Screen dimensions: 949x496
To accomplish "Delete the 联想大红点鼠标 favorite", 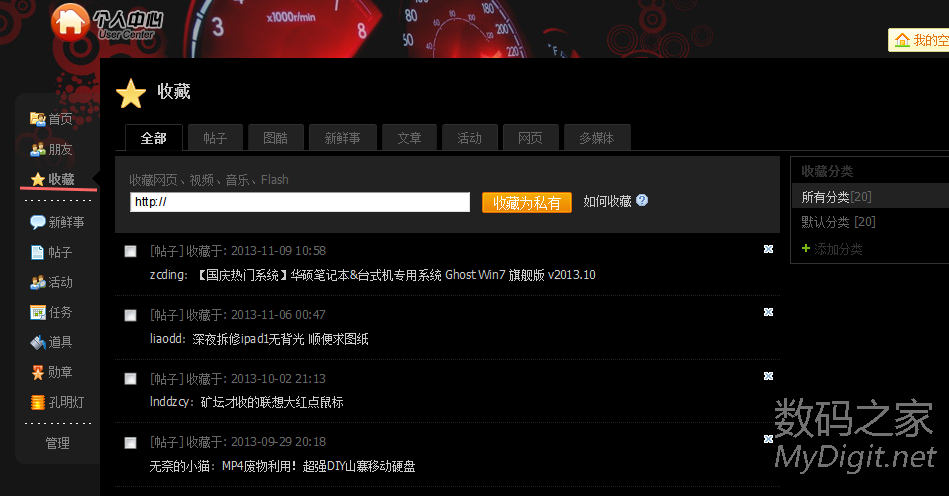I will click(x=768, y=376).
